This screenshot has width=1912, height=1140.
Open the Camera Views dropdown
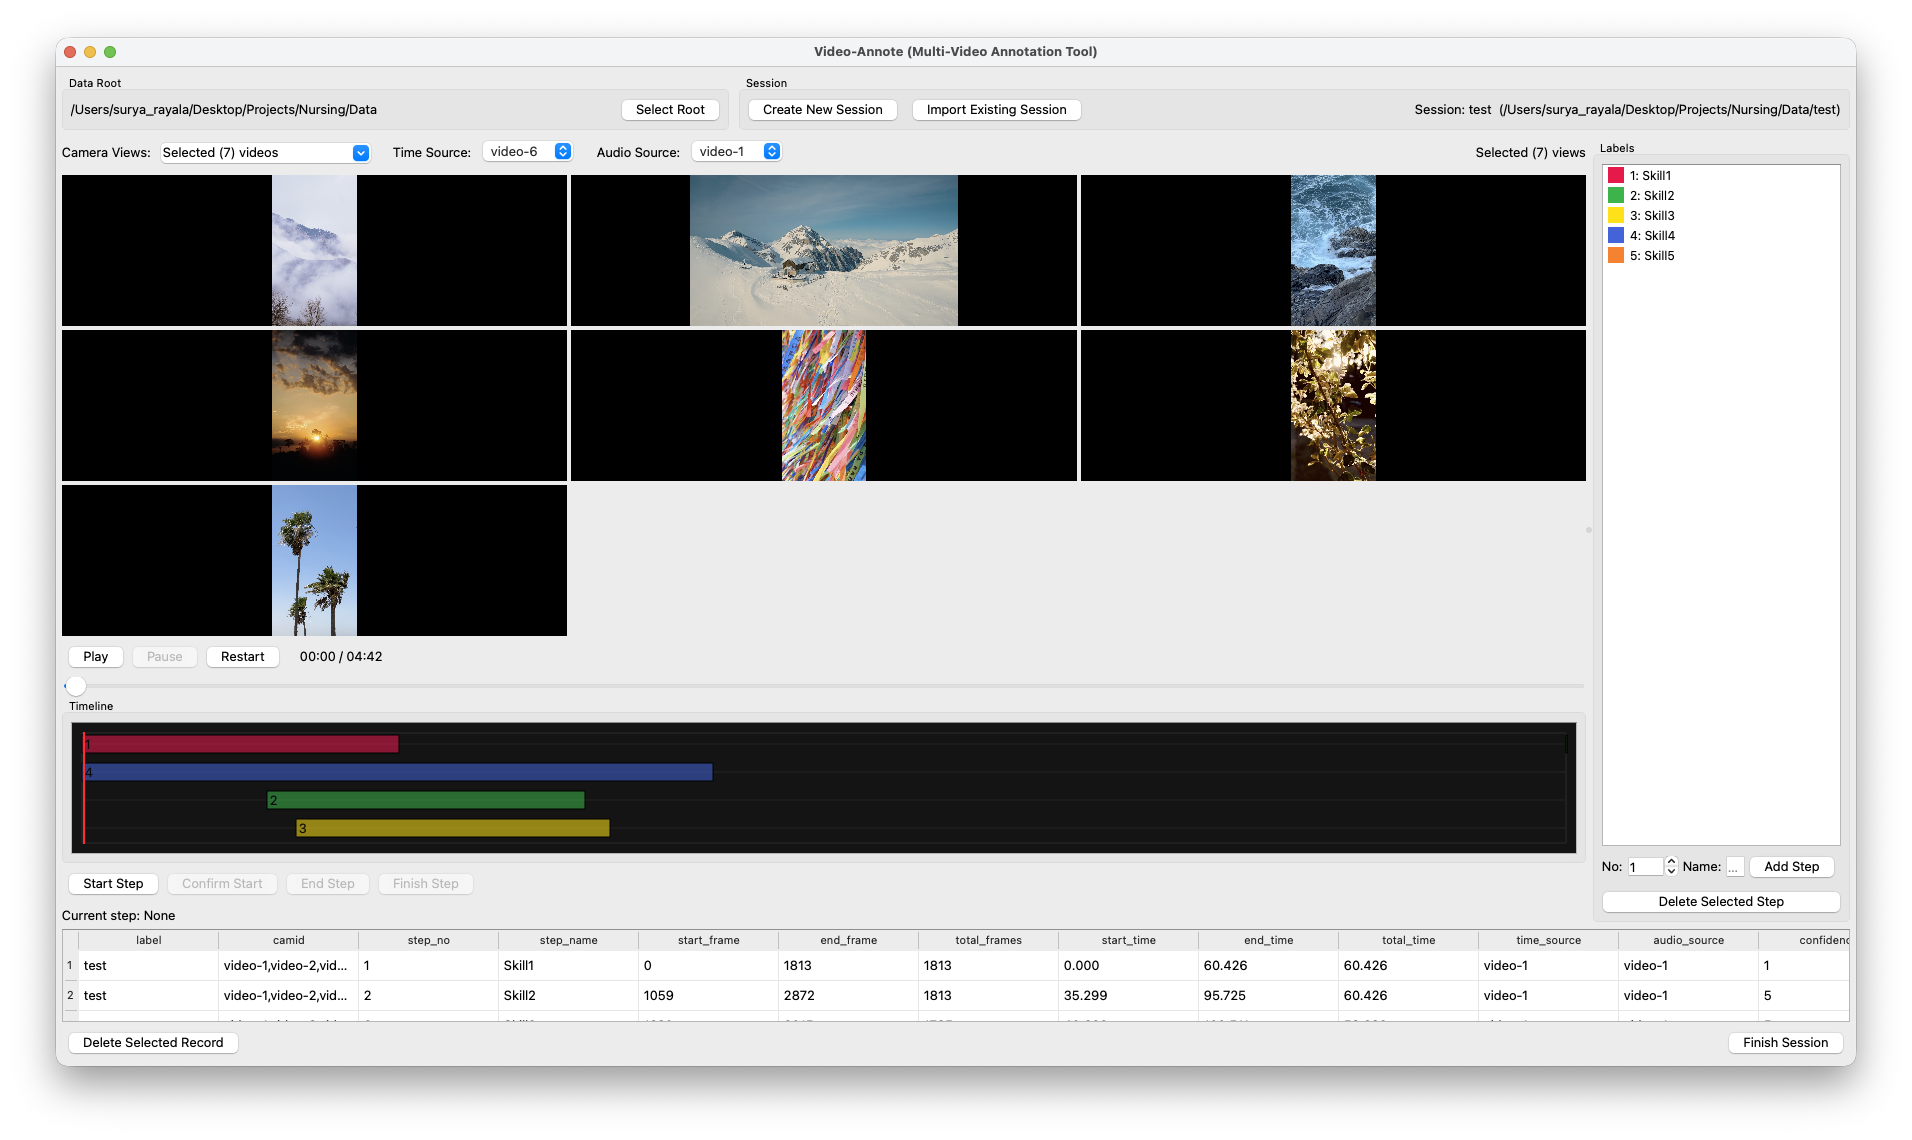(265, 153)
